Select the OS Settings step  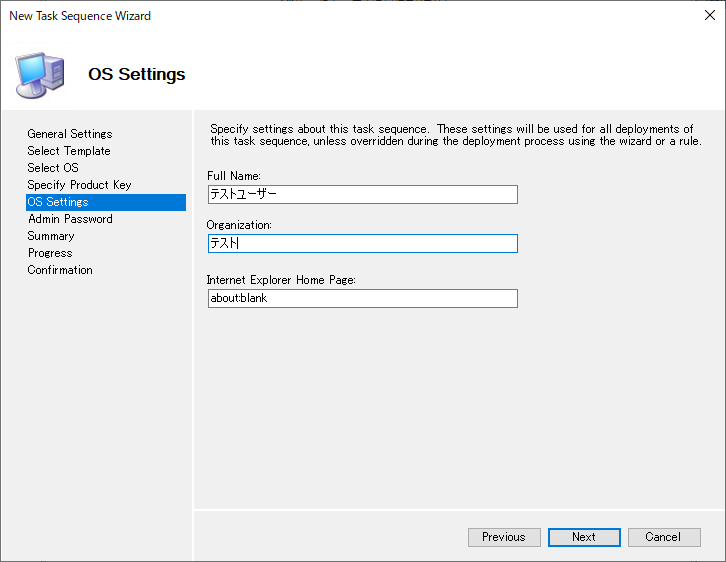[58, 202]
